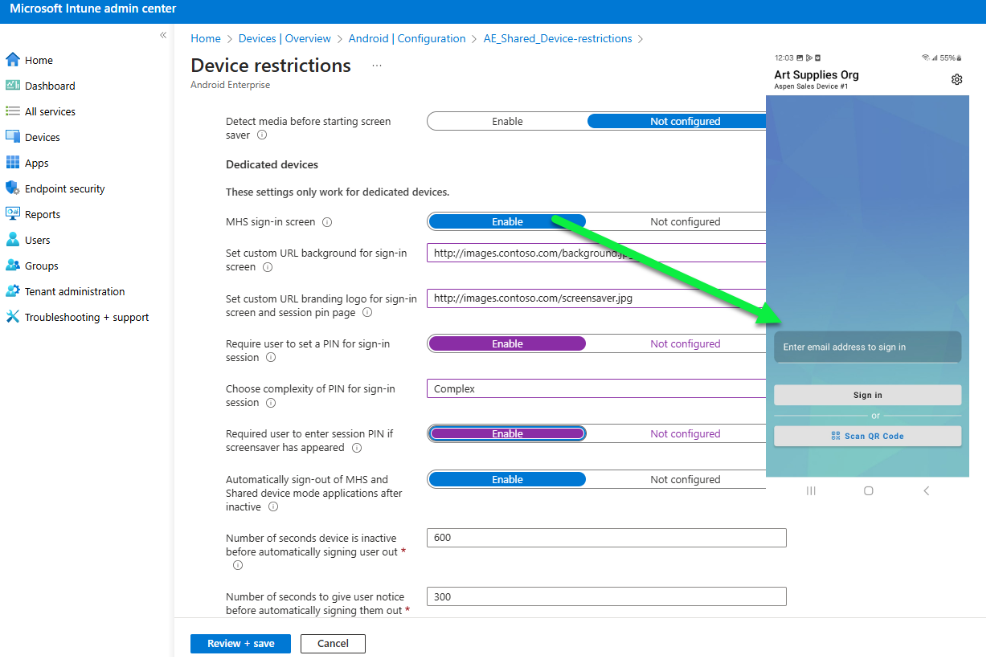Tap the phone preview home button
The height and width of the screenshot is (657, 986).
[x=868, y=490]
